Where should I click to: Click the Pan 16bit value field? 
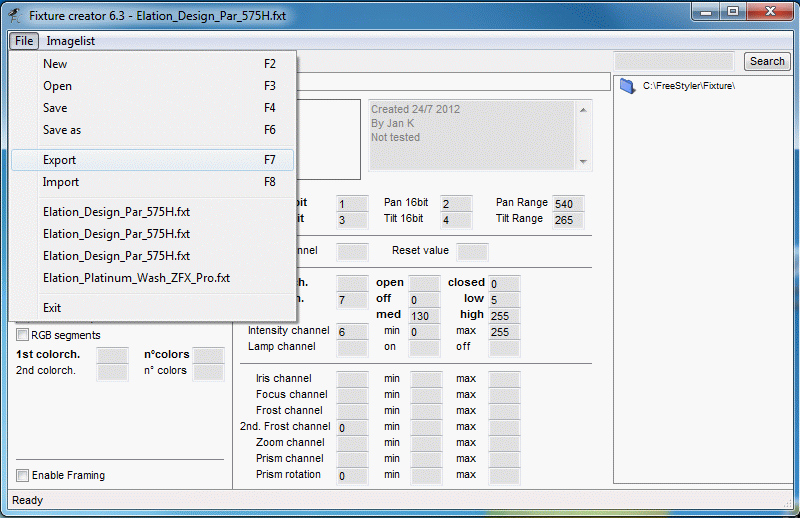tap(456, 204)
